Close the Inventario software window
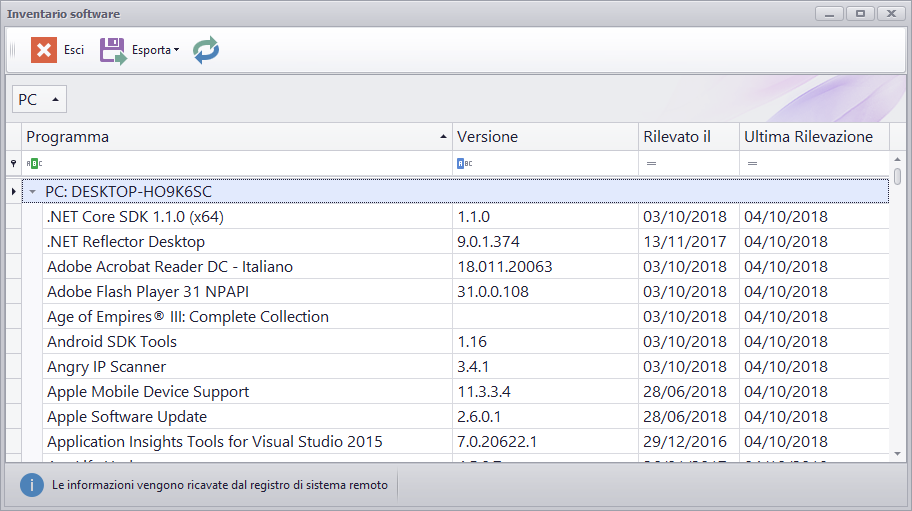Screen dimensions: 912x511 (891, 13)
